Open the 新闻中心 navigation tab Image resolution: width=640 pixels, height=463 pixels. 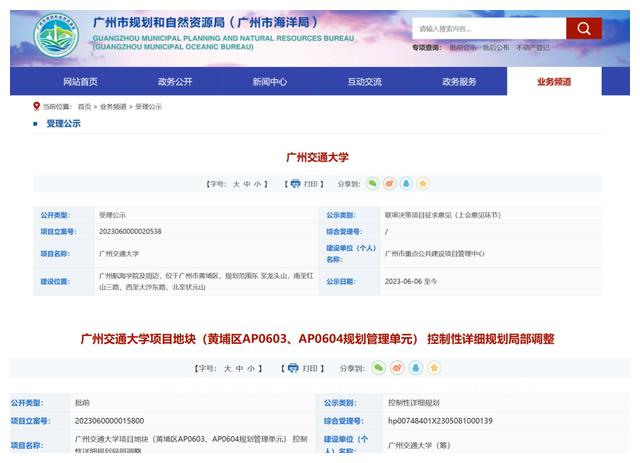pyautogui.click(x=270, y=82)
